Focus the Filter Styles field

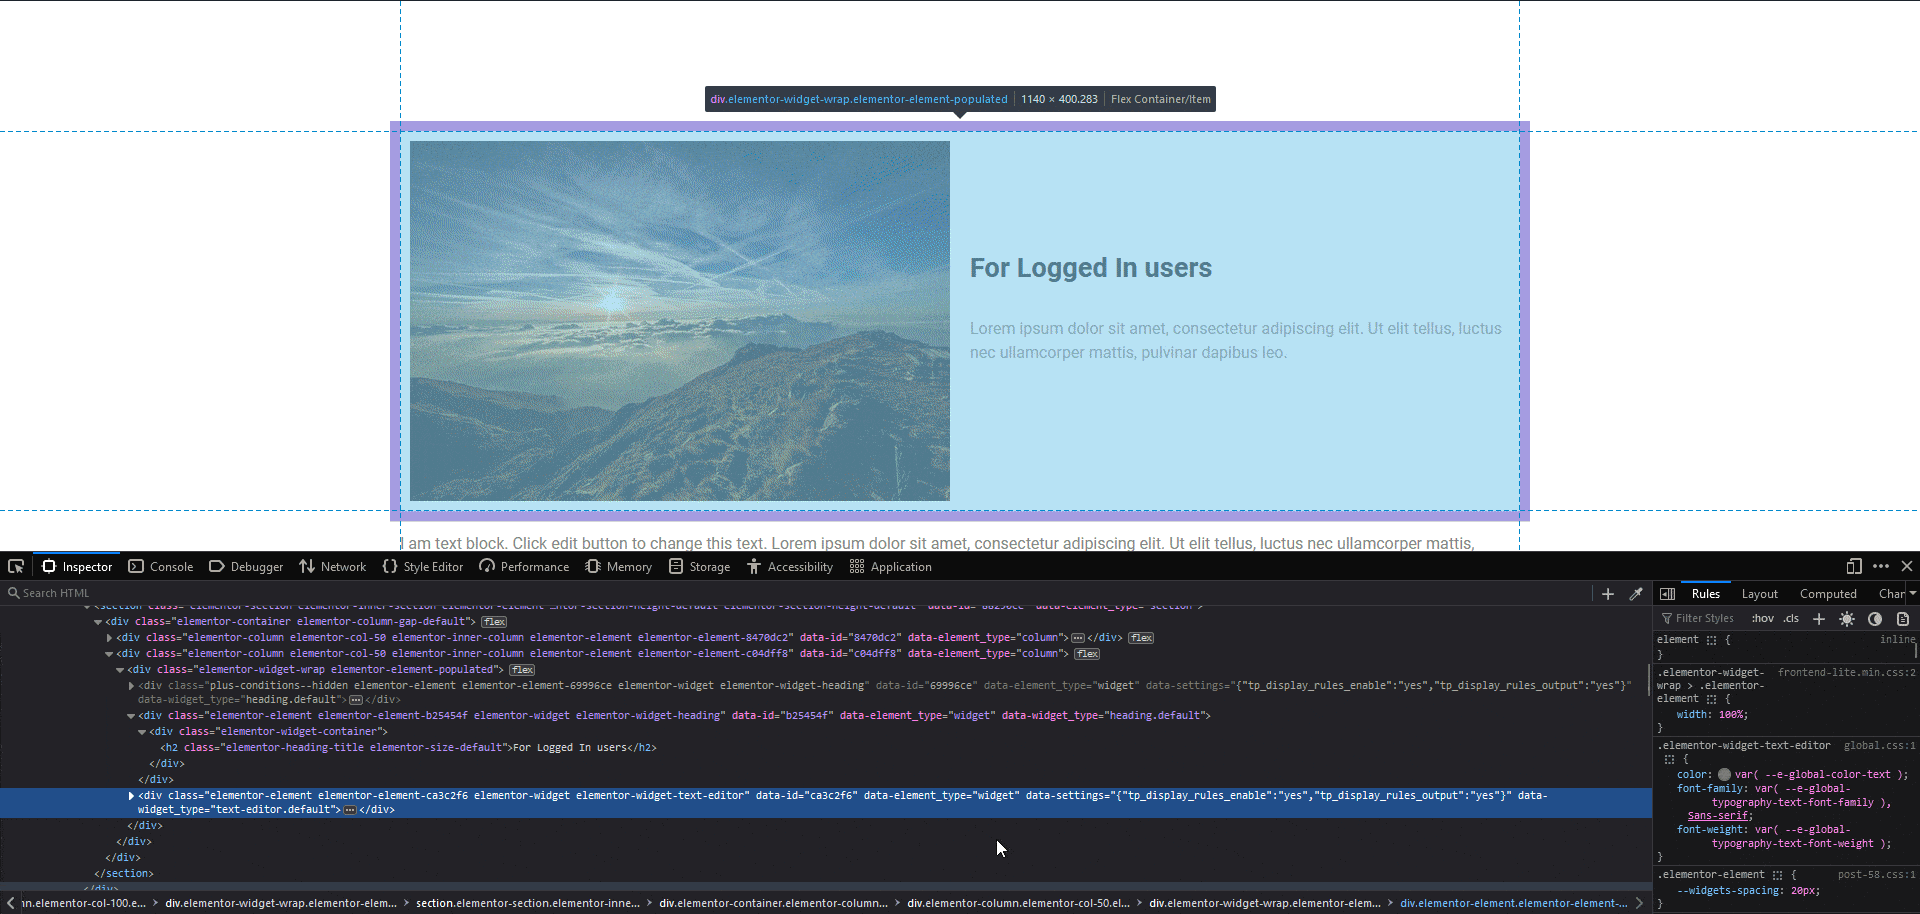tap(1704, 619)
